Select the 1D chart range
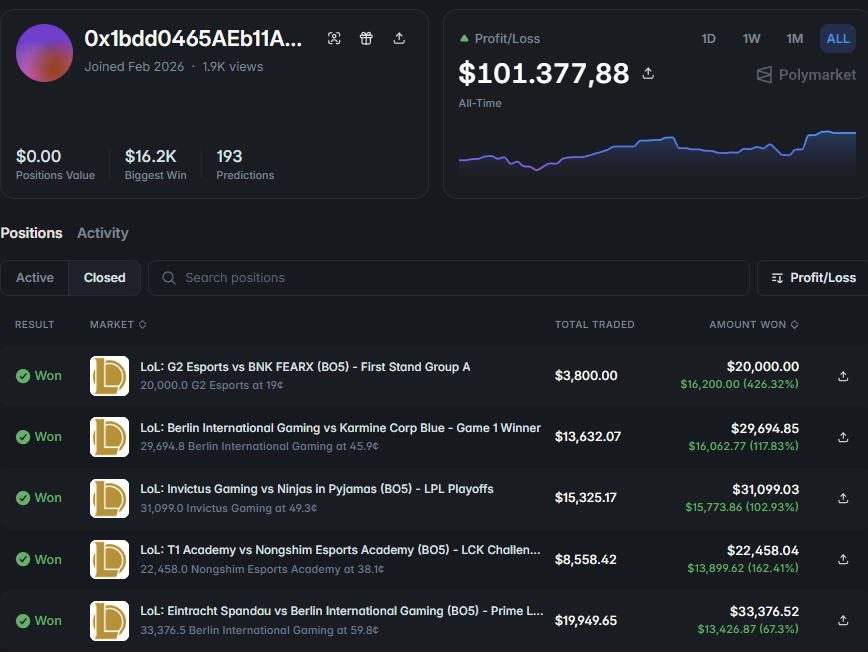Viewport: 868px width, 652px height. pos(709,39)
